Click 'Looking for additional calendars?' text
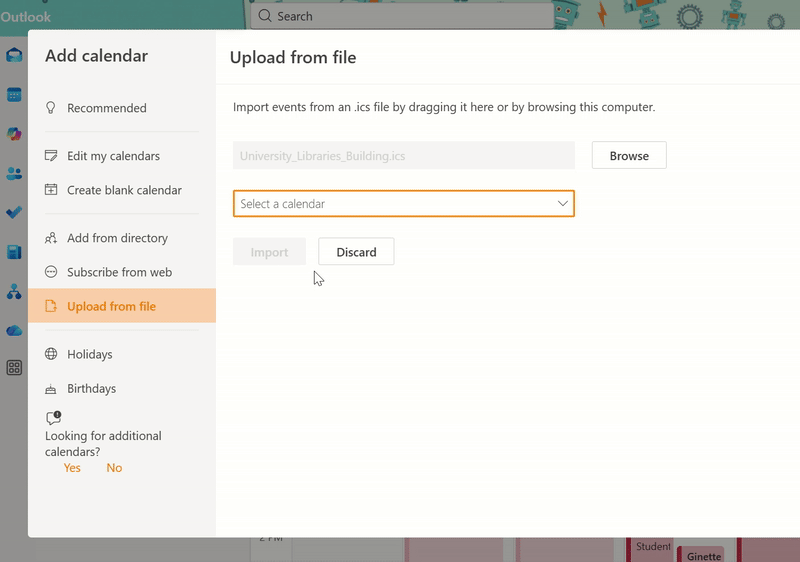 point(103,444)
